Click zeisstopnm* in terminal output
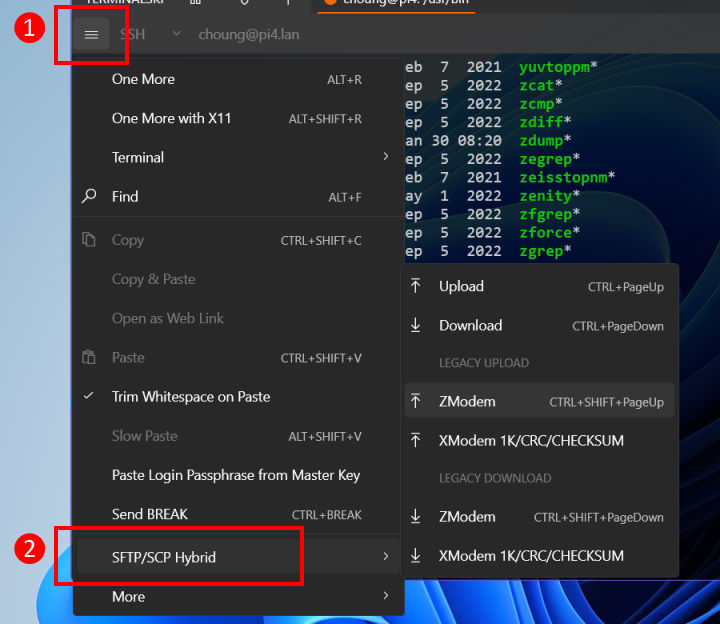Viewport: 720px width, 624px height. [x=567, y=178]
